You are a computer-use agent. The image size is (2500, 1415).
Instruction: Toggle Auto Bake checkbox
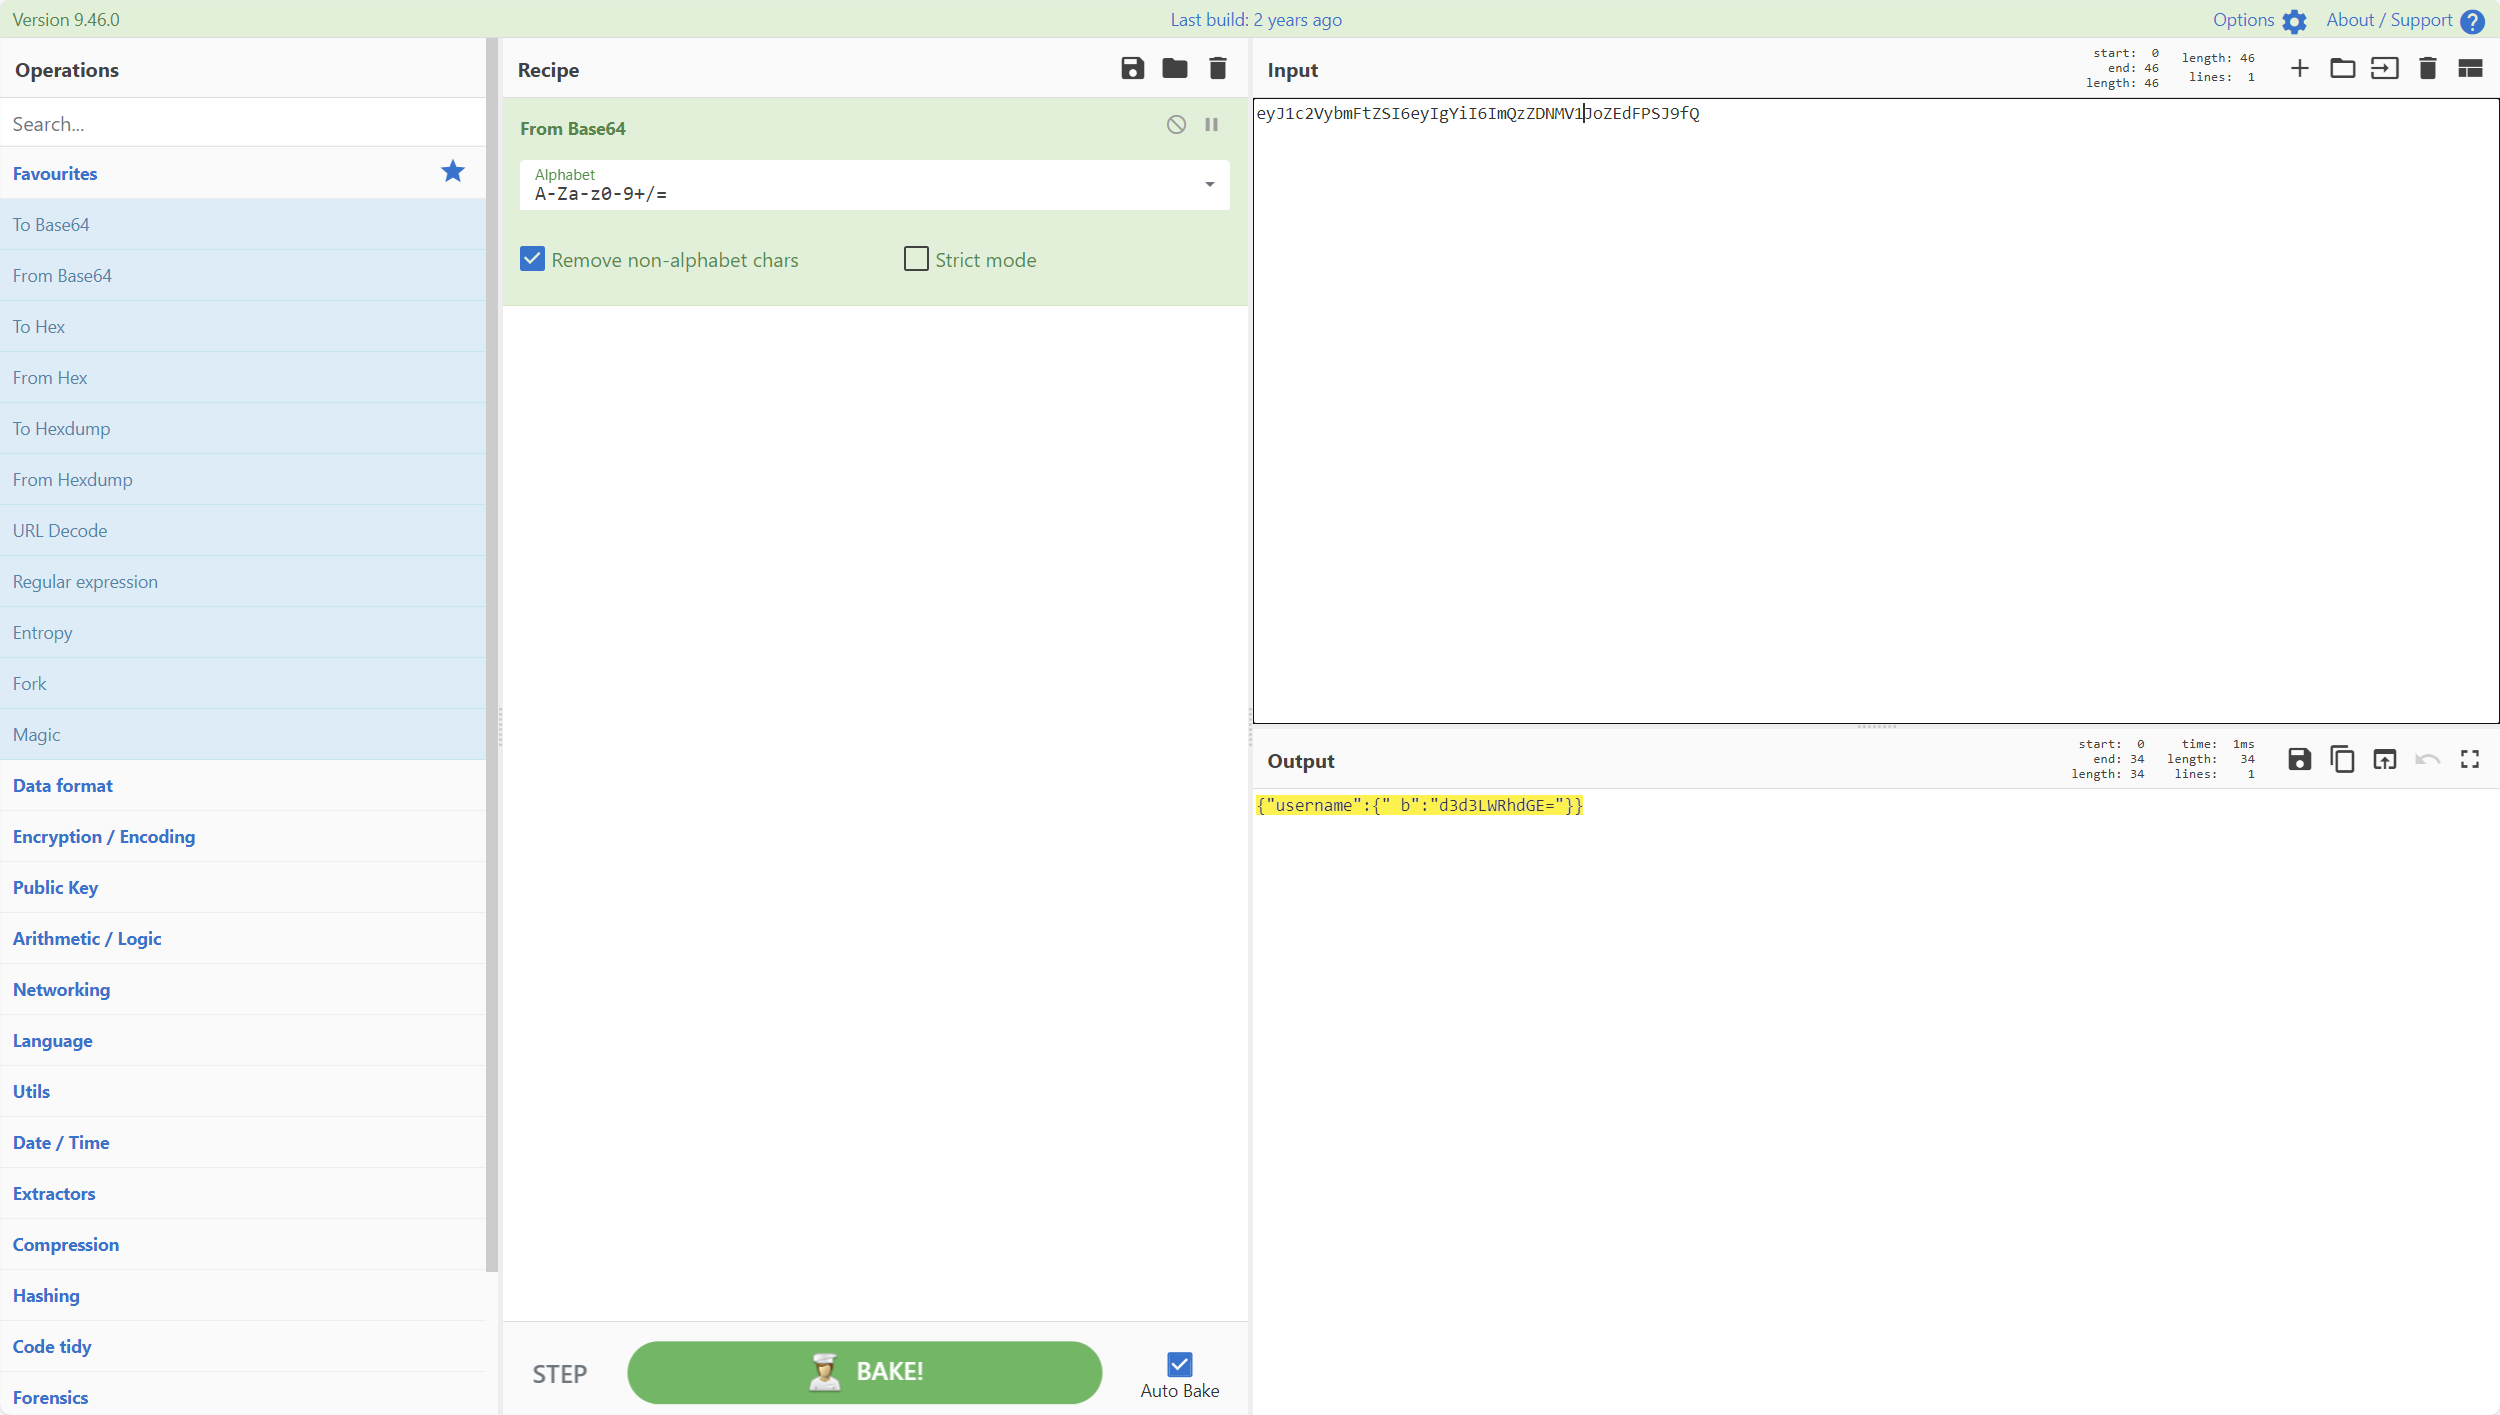coord(1180,1362)
